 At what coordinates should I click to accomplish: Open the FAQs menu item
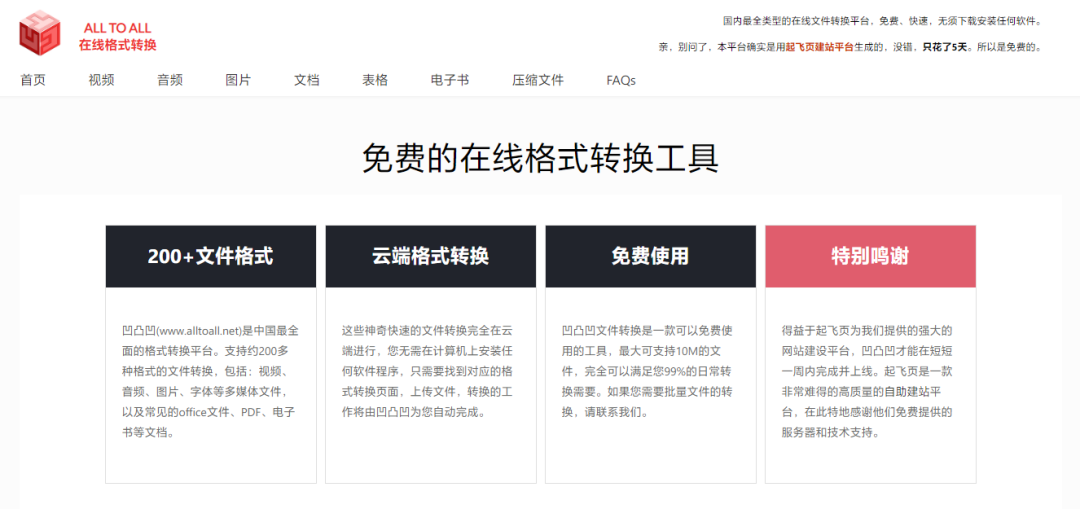point(621,81)
